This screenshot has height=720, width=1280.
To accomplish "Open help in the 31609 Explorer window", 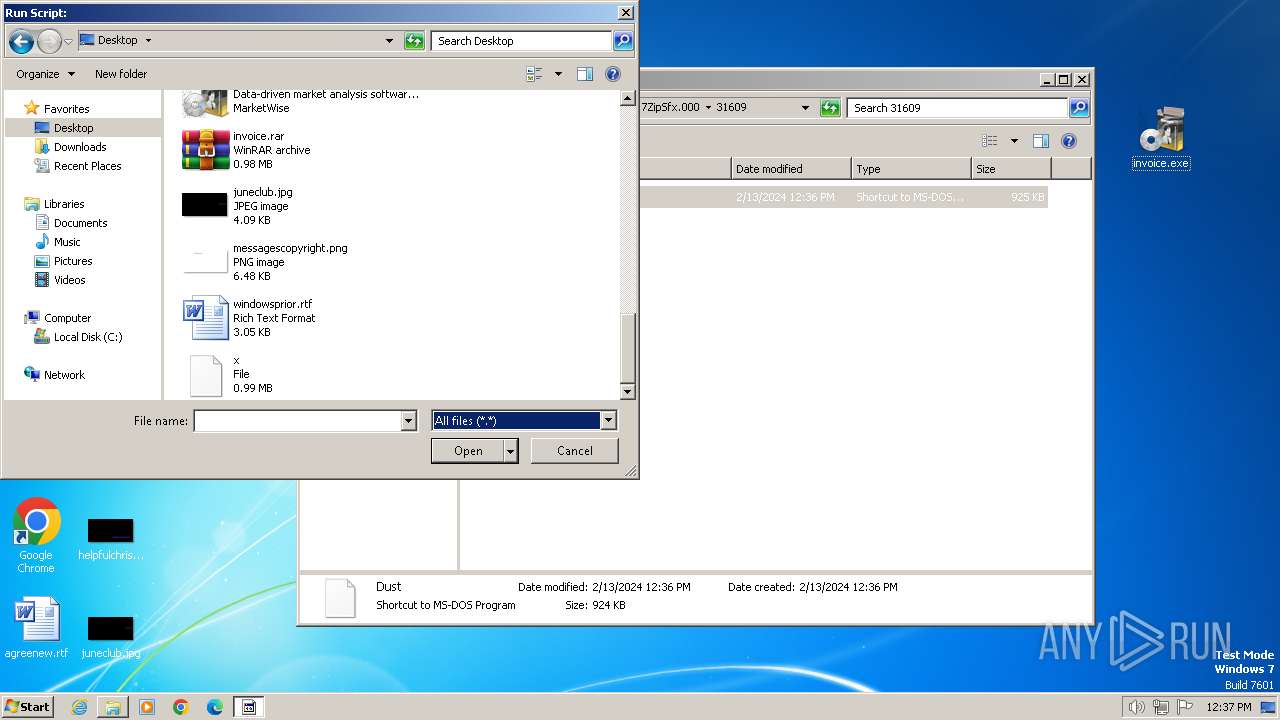I will click(x=1069, y=141).
